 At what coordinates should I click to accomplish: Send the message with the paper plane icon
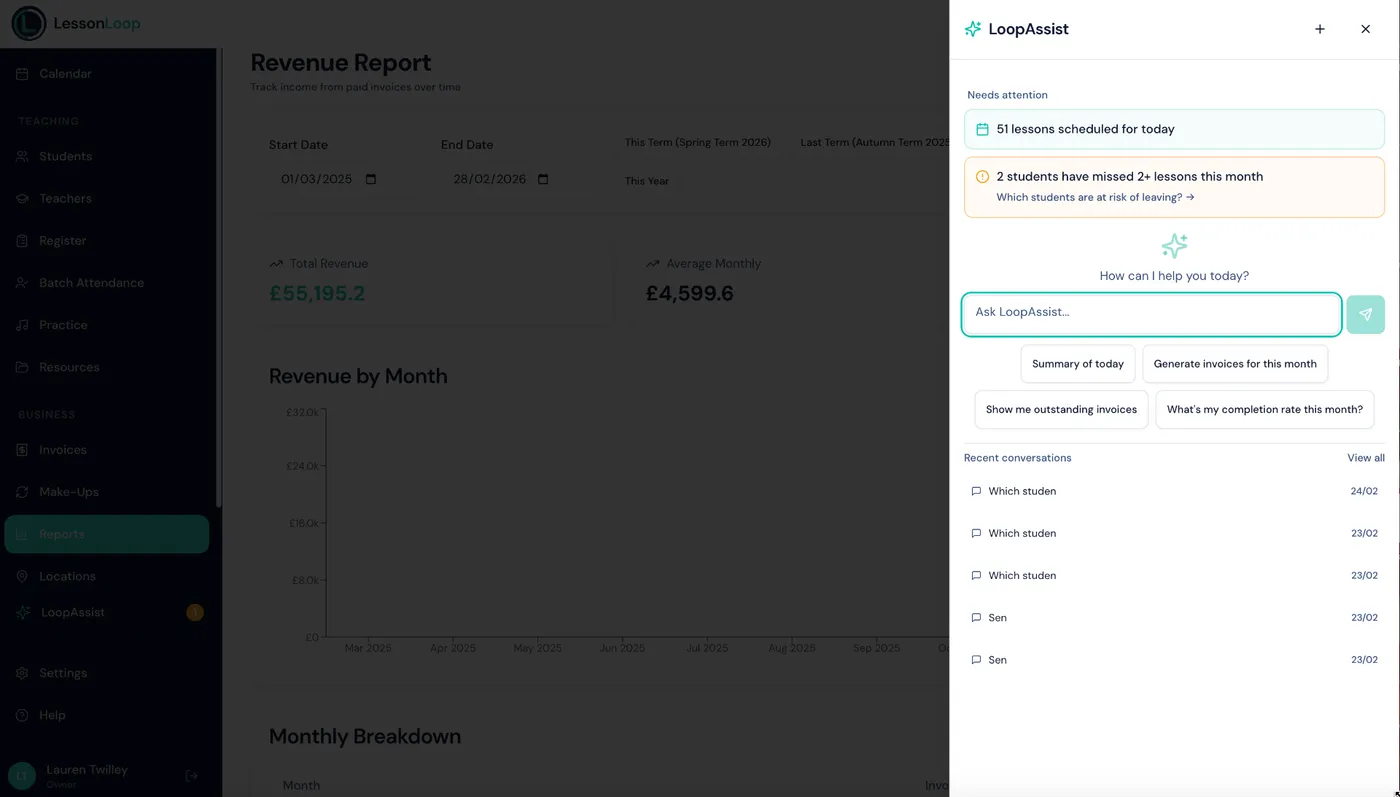pyautogui.click(x=1365, y=313)
